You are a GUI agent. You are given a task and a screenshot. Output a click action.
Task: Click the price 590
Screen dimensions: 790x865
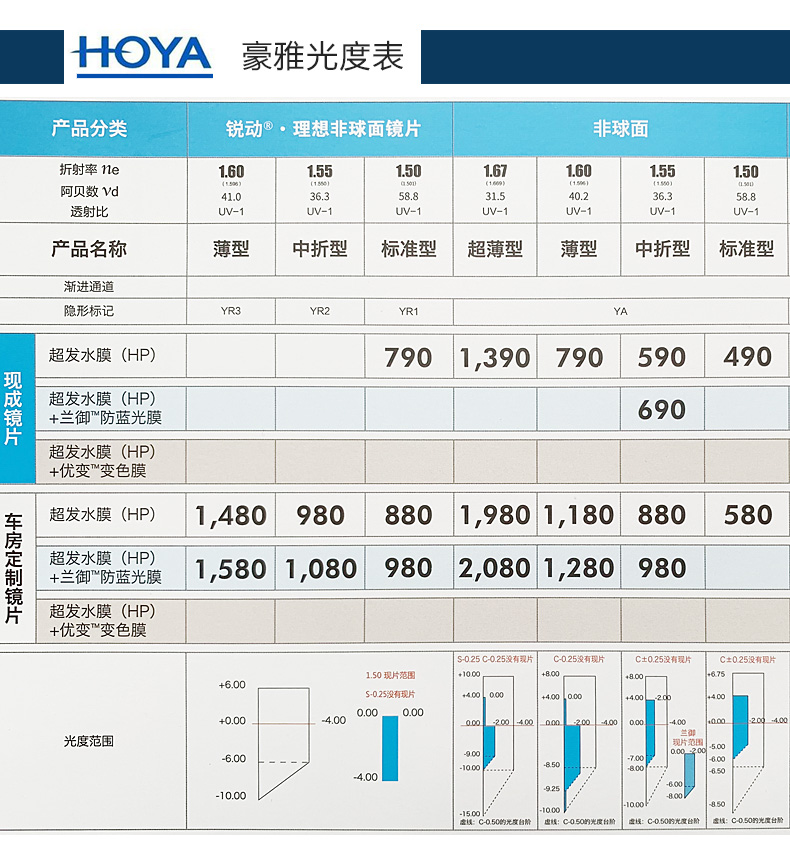click(662, 357)
